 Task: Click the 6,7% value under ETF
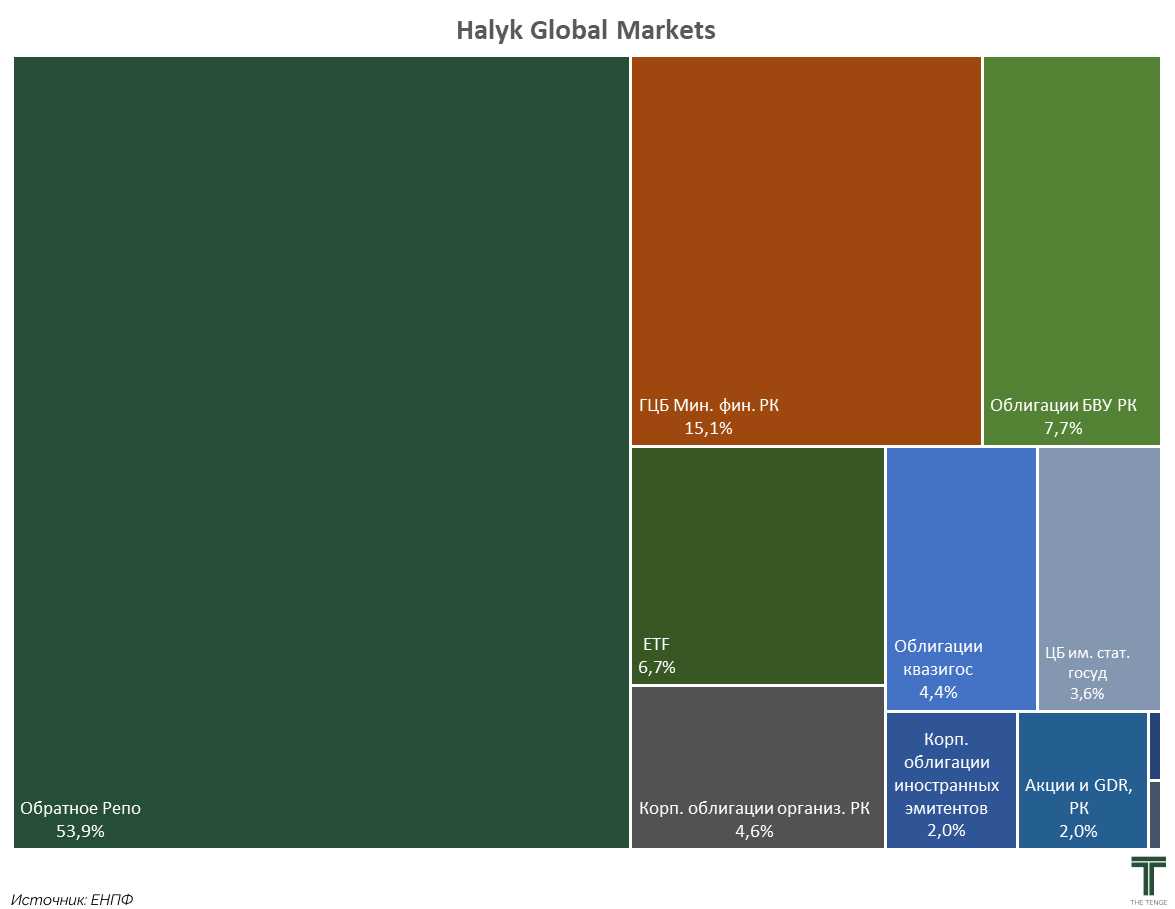tap(657, 667)
